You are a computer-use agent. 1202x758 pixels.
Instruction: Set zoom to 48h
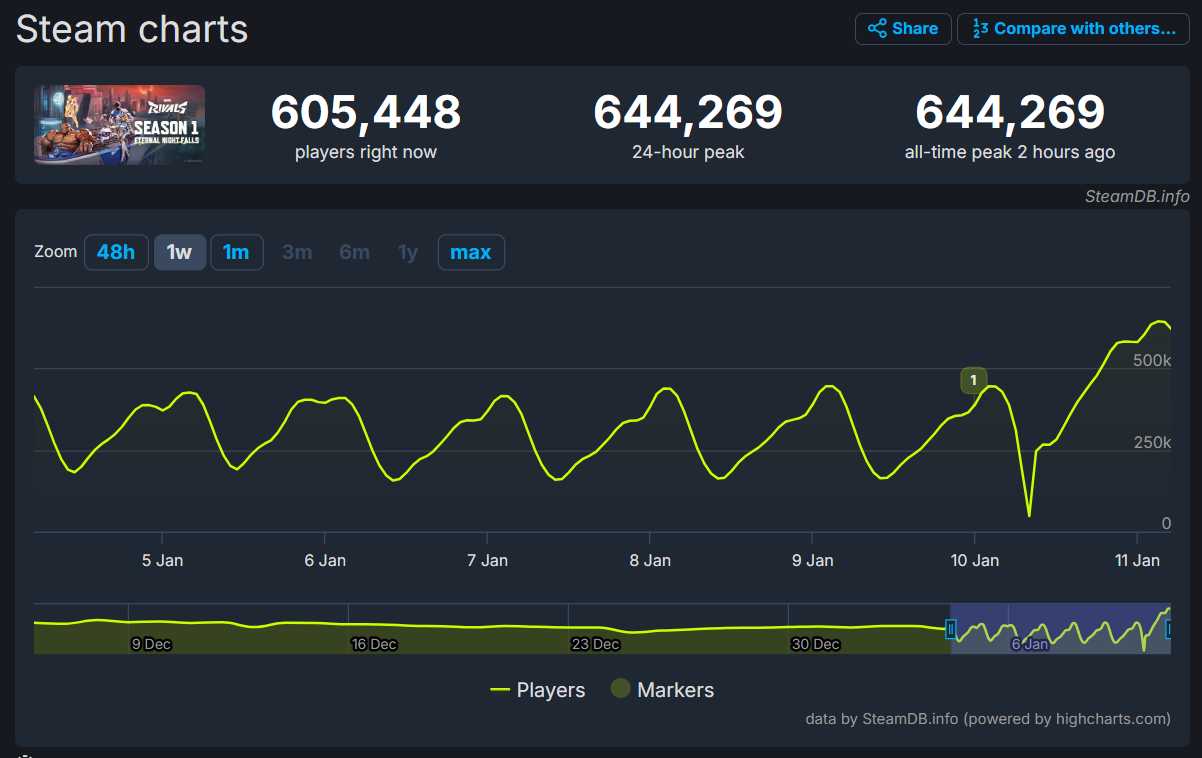(116, 252)
